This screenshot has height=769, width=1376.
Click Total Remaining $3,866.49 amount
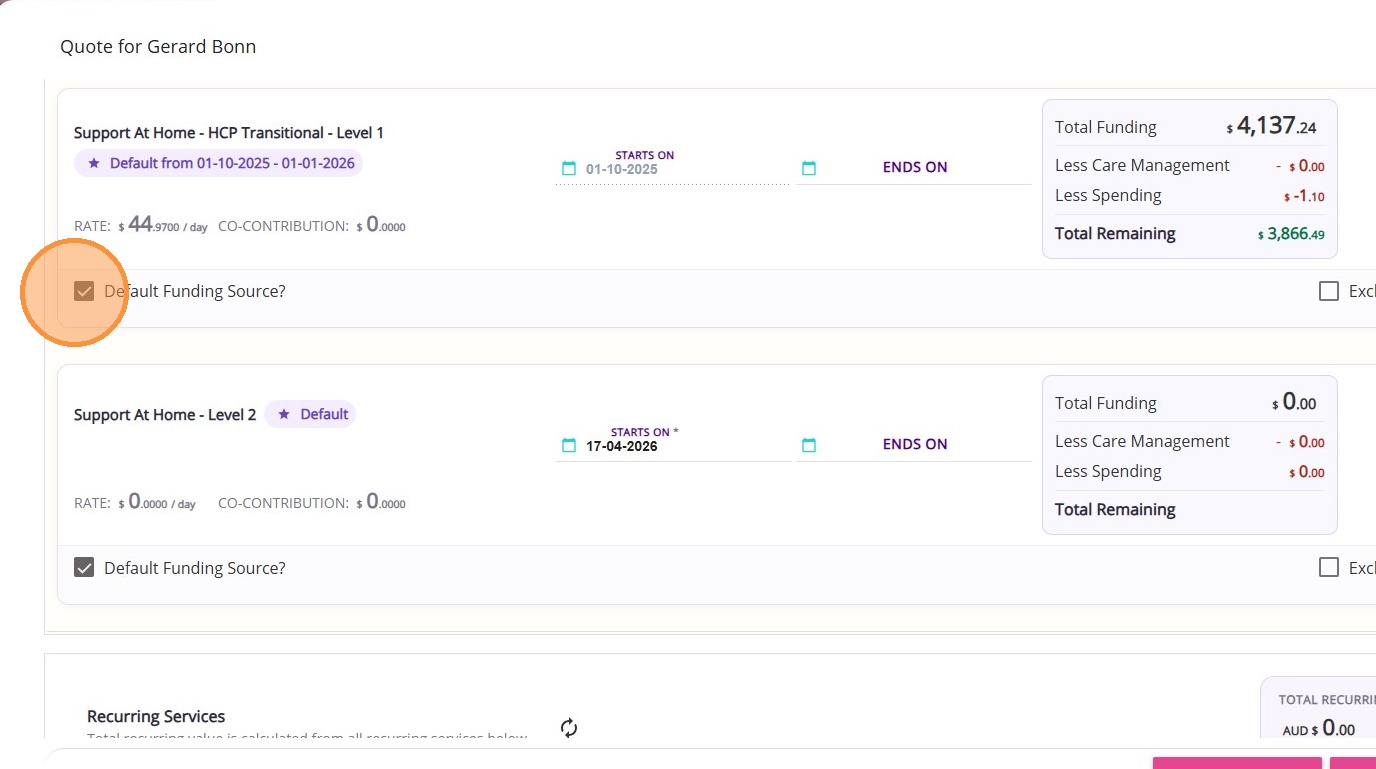point(1291,235)
